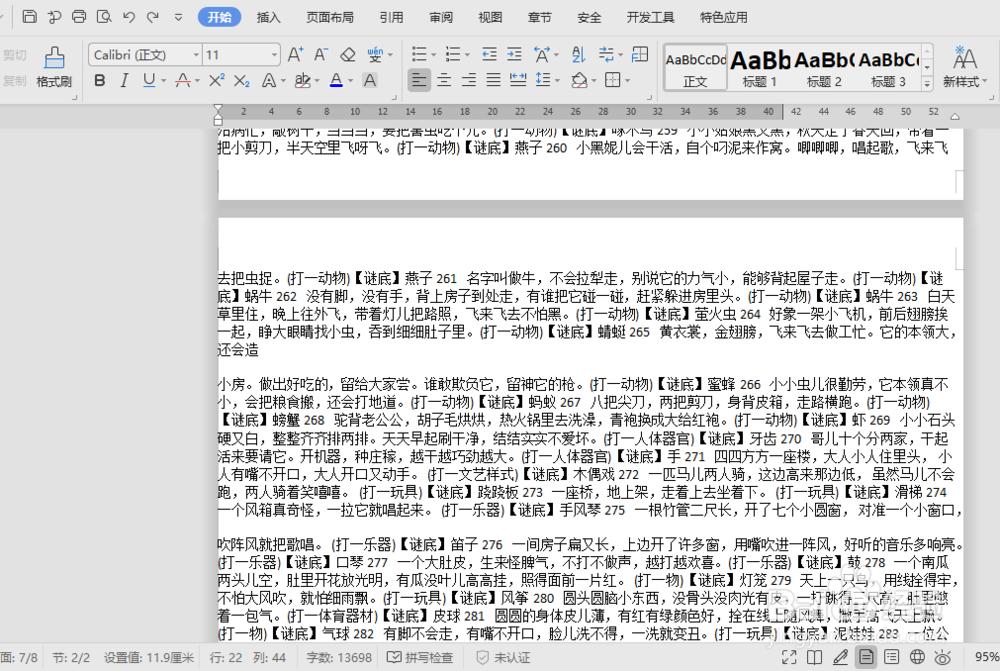Viewport: 1000px width, 671px height.
Task: Select center alignment button
Action: pos(445,80)
